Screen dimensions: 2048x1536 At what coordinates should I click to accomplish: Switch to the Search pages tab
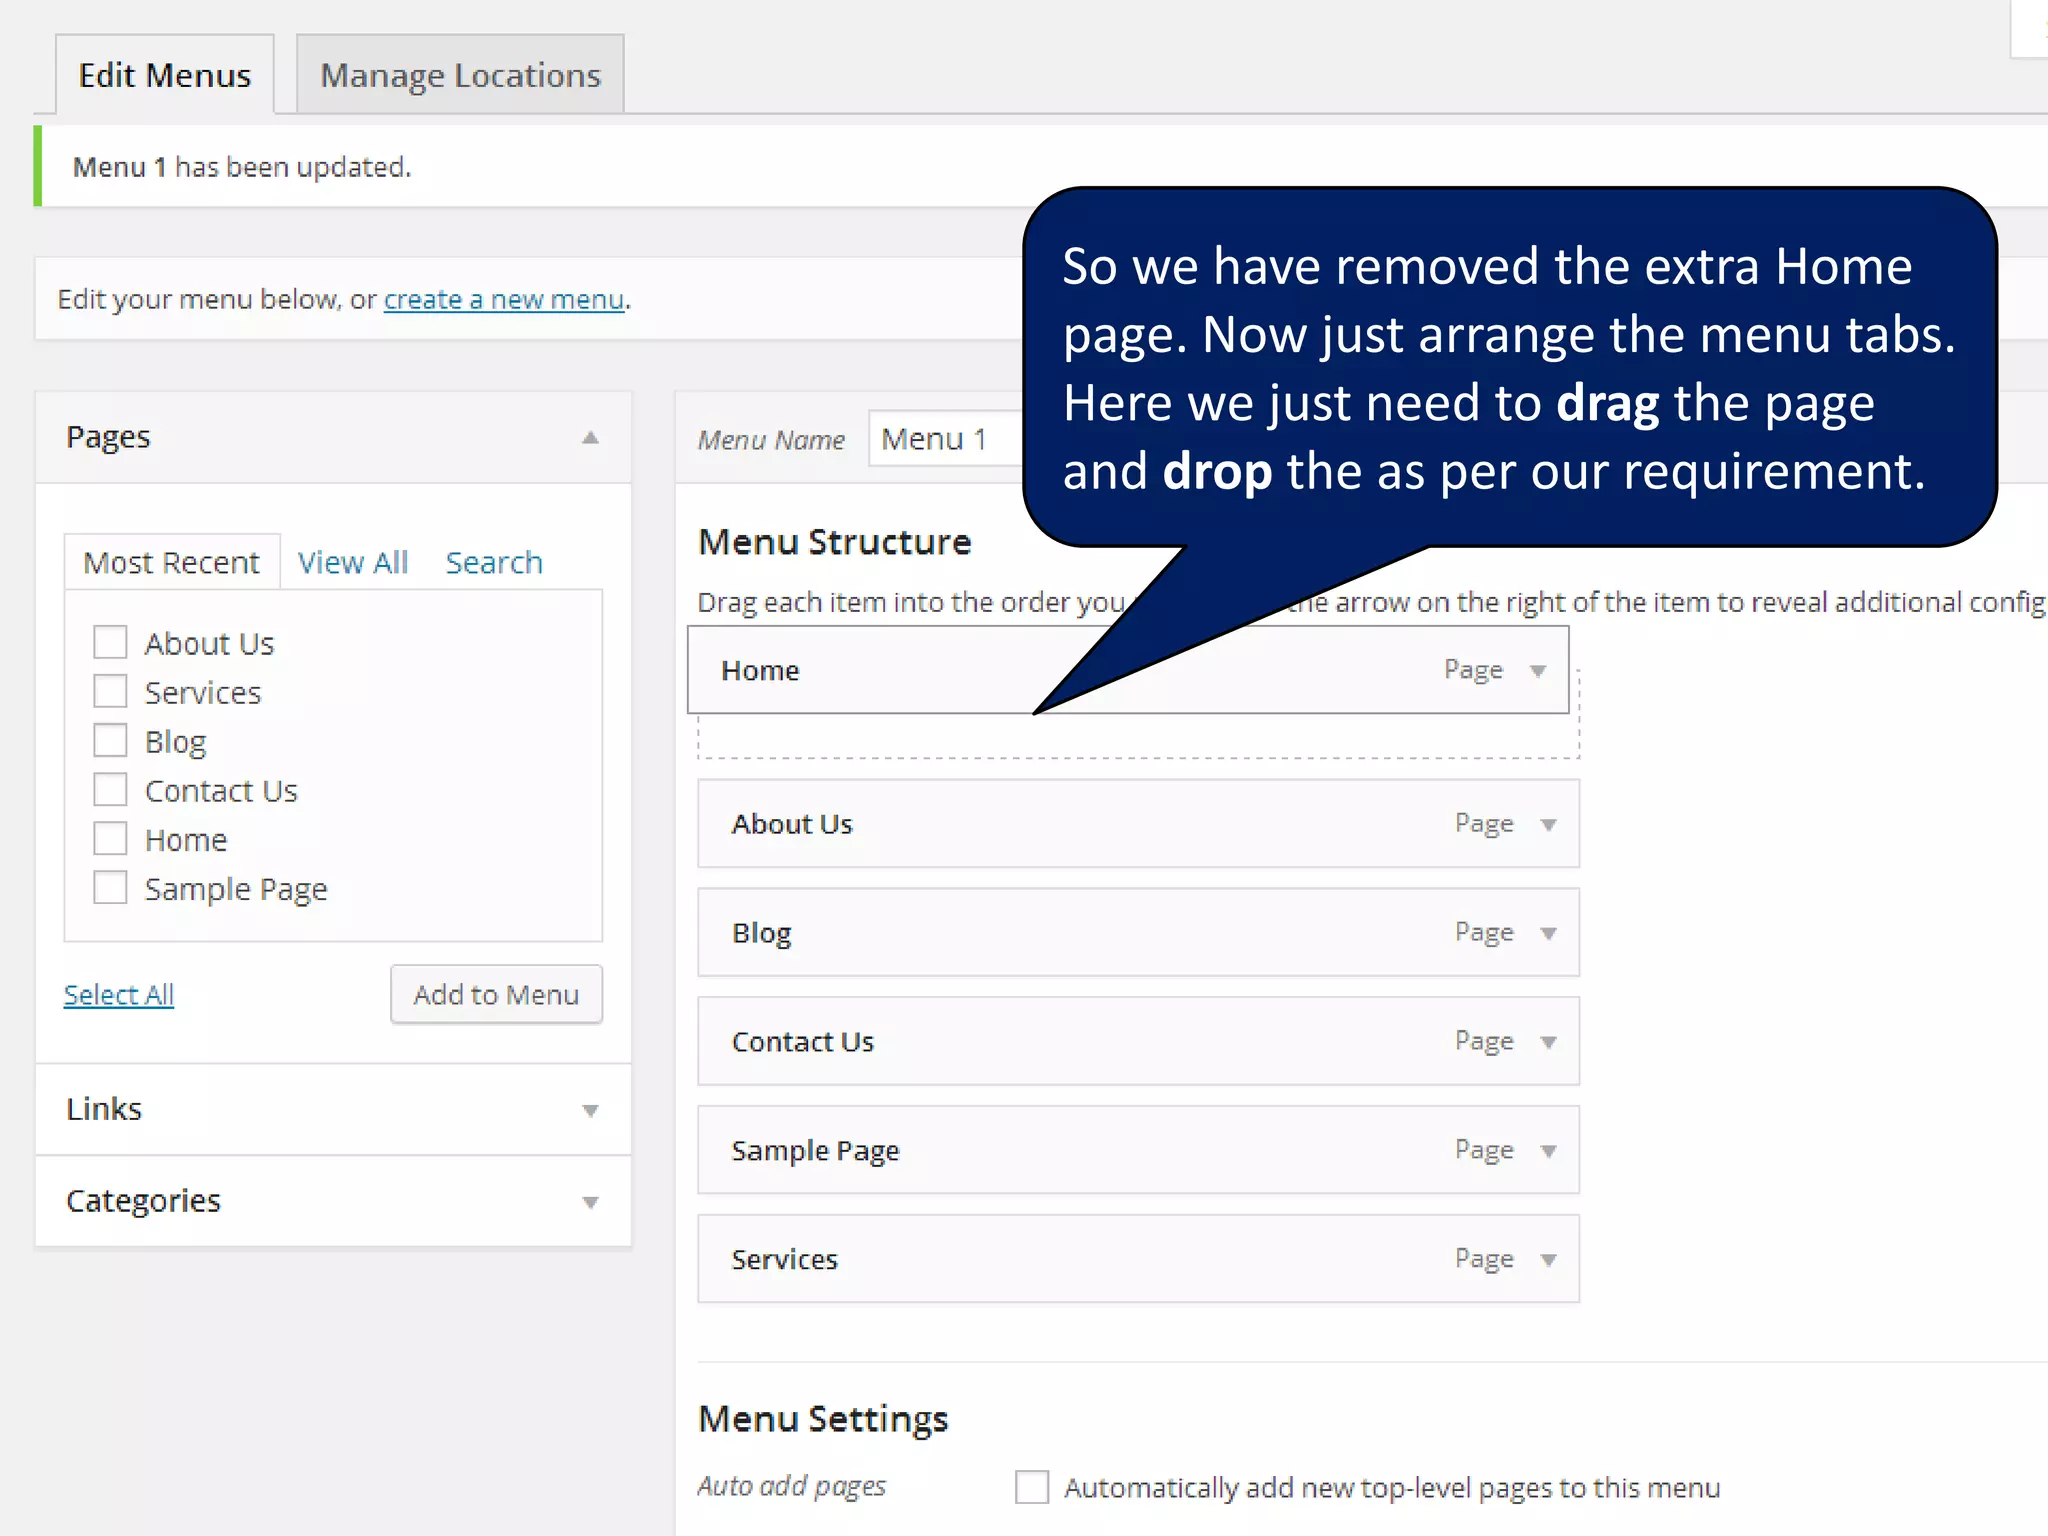[493, 563]
